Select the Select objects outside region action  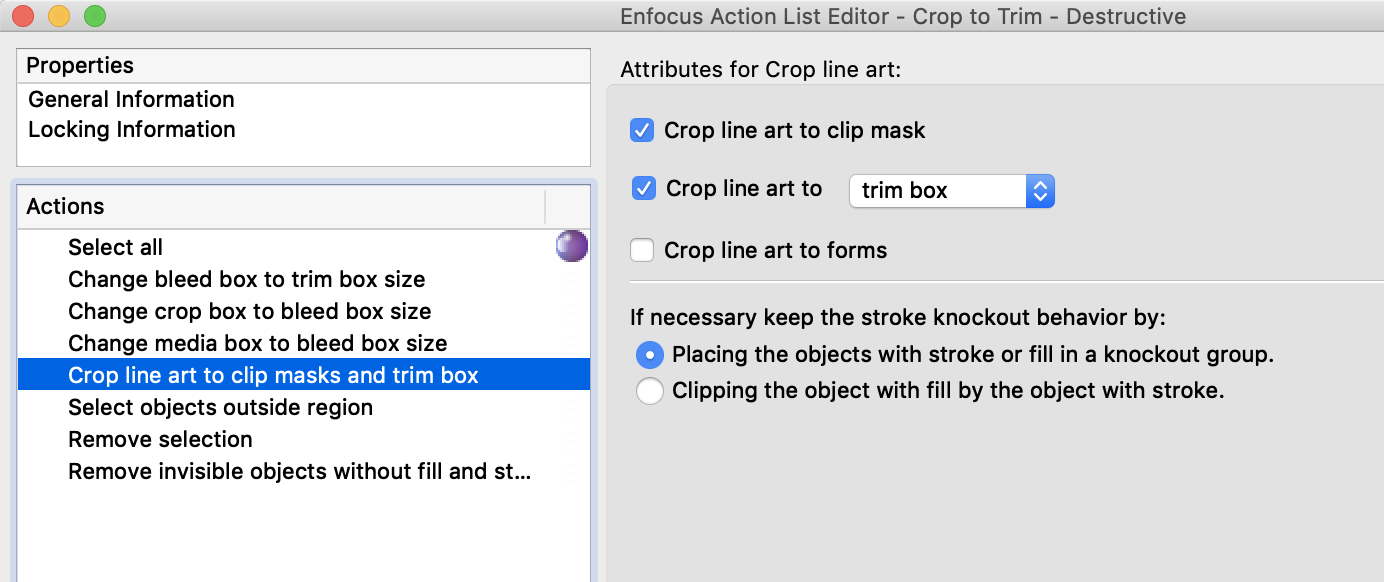click(220, 407)
